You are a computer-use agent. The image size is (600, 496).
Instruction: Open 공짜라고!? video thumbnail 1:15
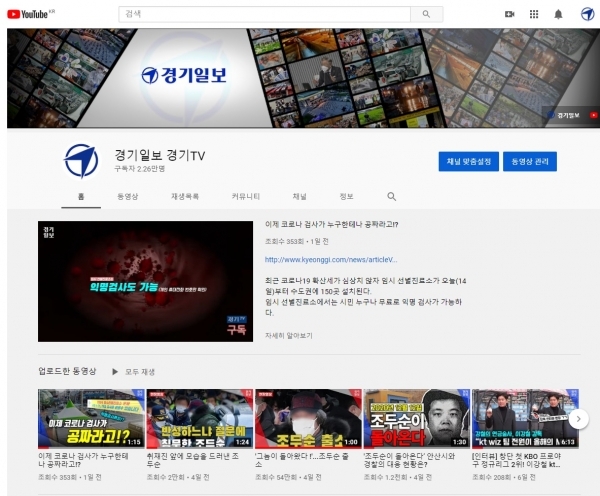pos(91,419)
